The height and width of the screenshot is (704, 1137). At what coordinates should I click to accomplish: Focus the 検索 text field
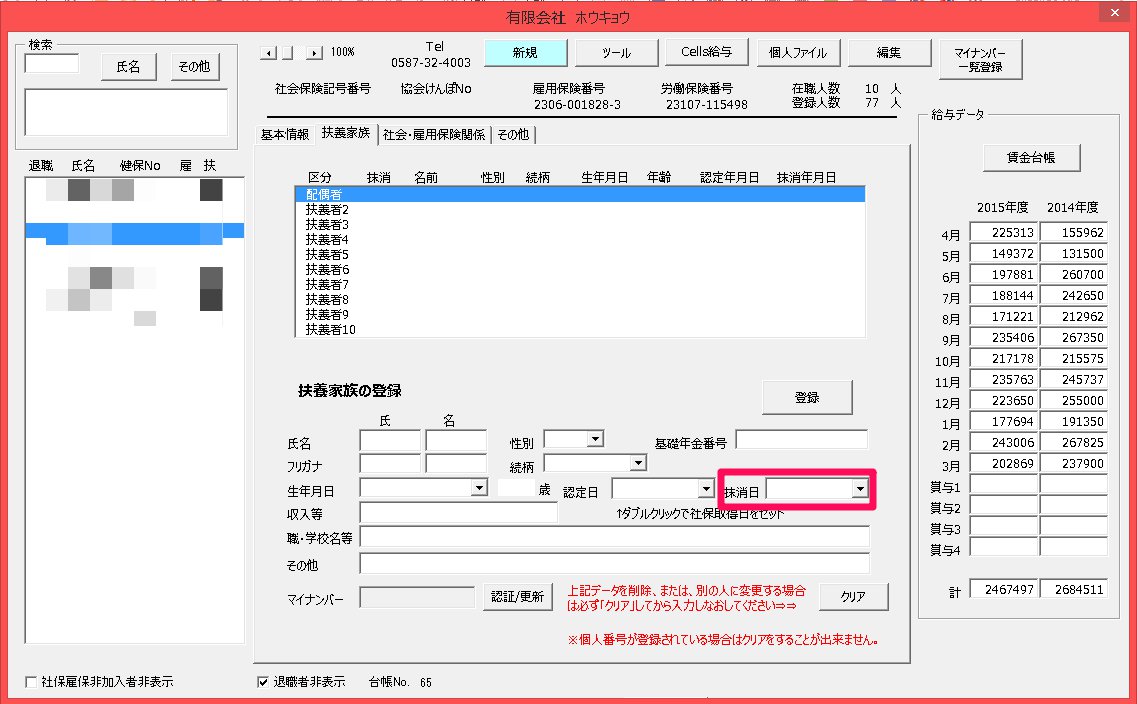(x=51, y=63)
